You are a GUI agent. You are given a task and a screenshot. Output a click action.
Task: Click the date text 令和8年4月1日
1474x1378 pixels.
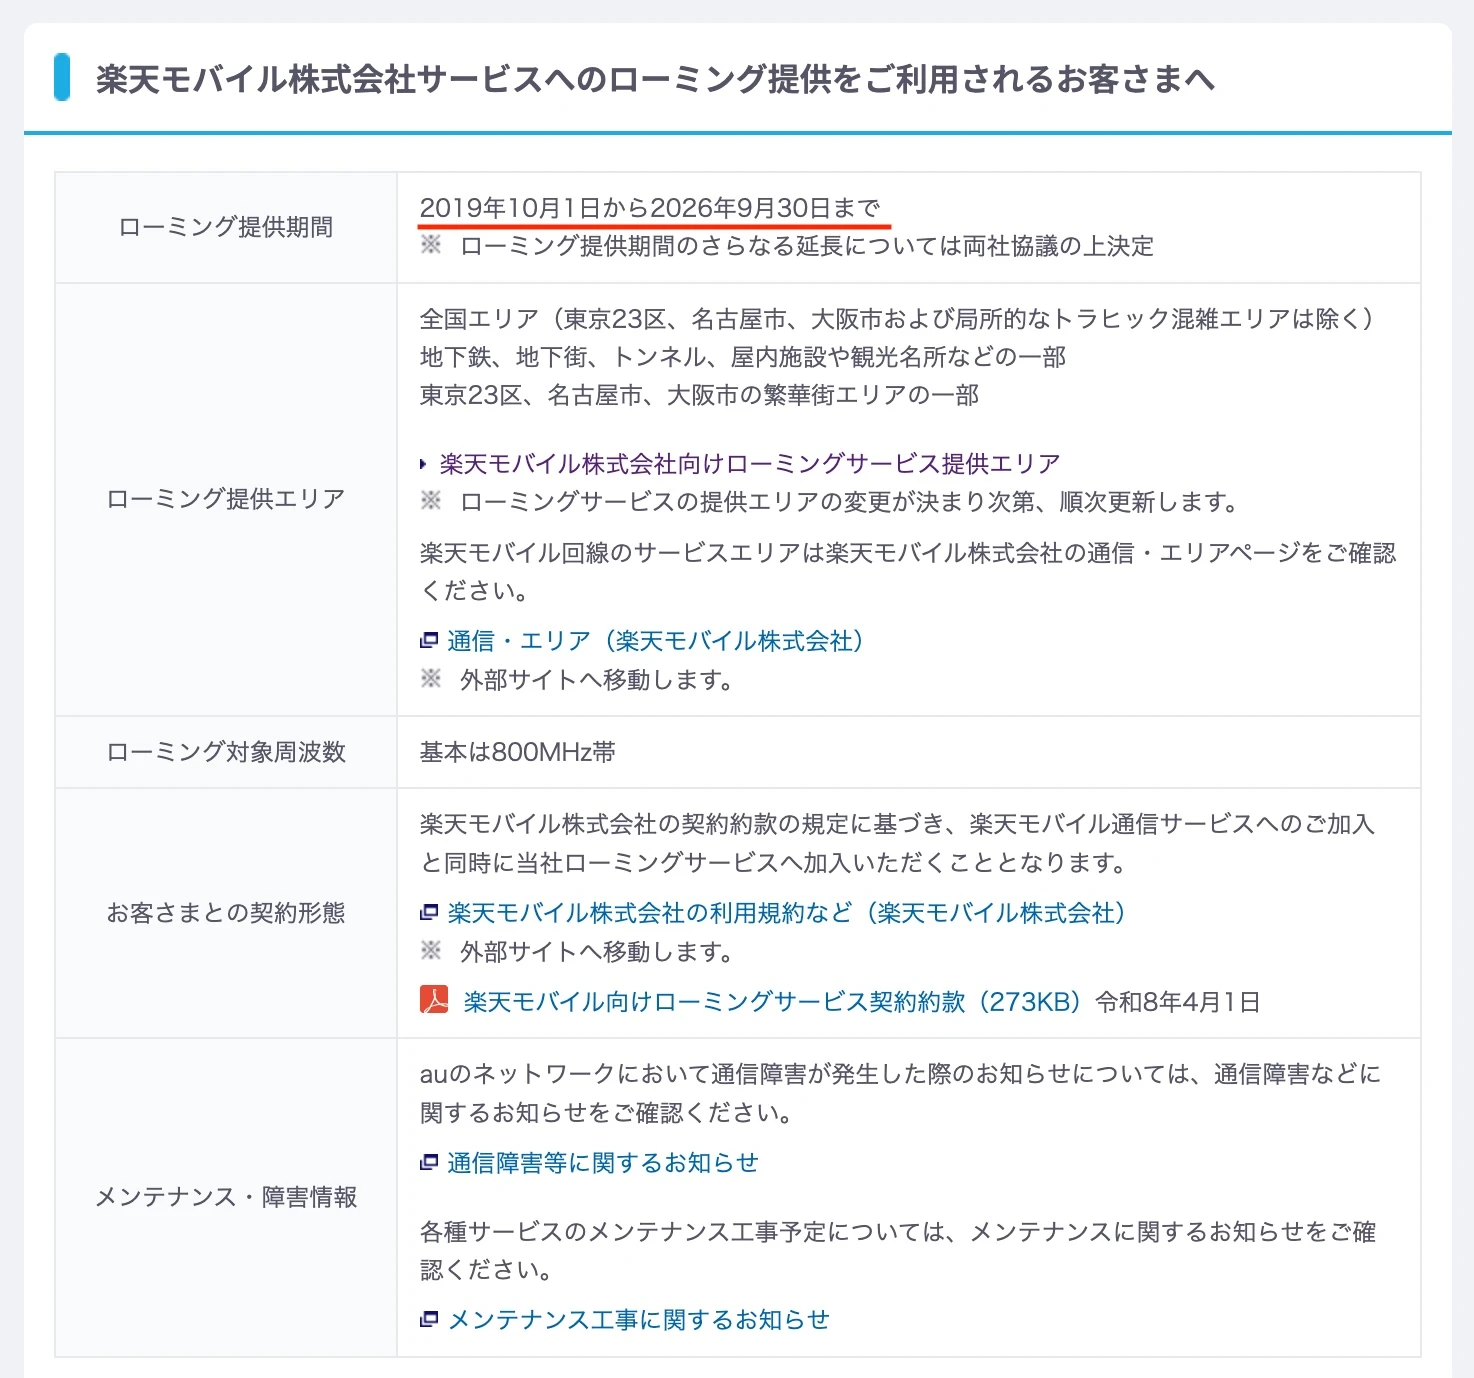click(1178, 1002)
